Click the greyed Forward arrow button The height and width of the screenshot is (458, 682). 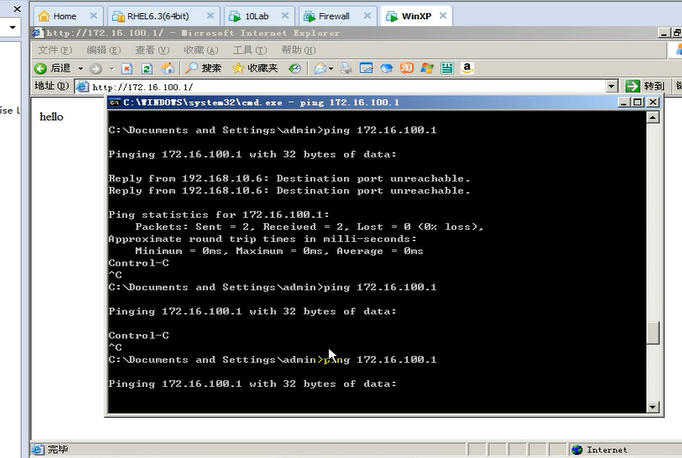point(96,68)
